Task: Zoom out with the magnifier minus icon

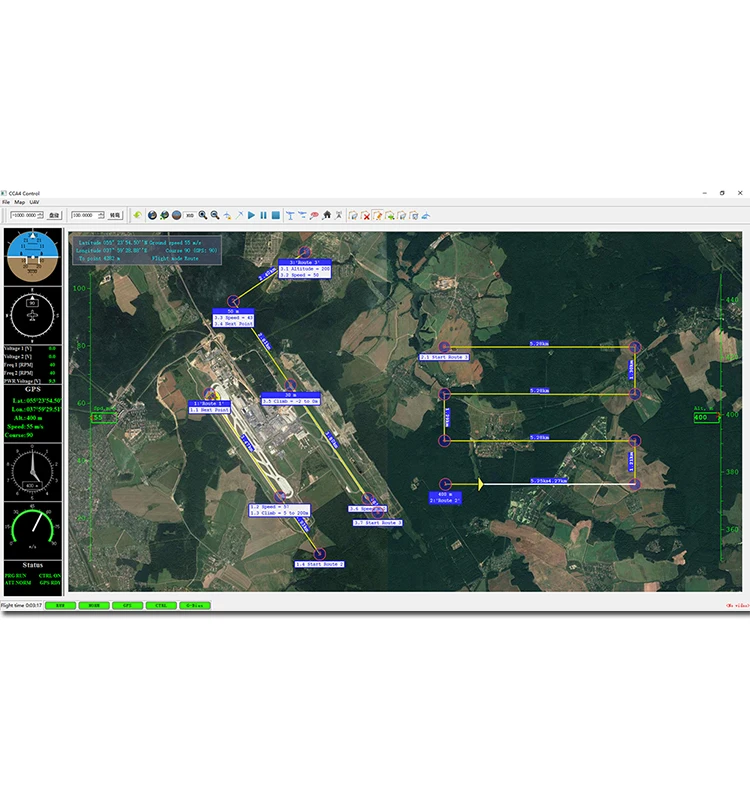Action: coord(215,215)
